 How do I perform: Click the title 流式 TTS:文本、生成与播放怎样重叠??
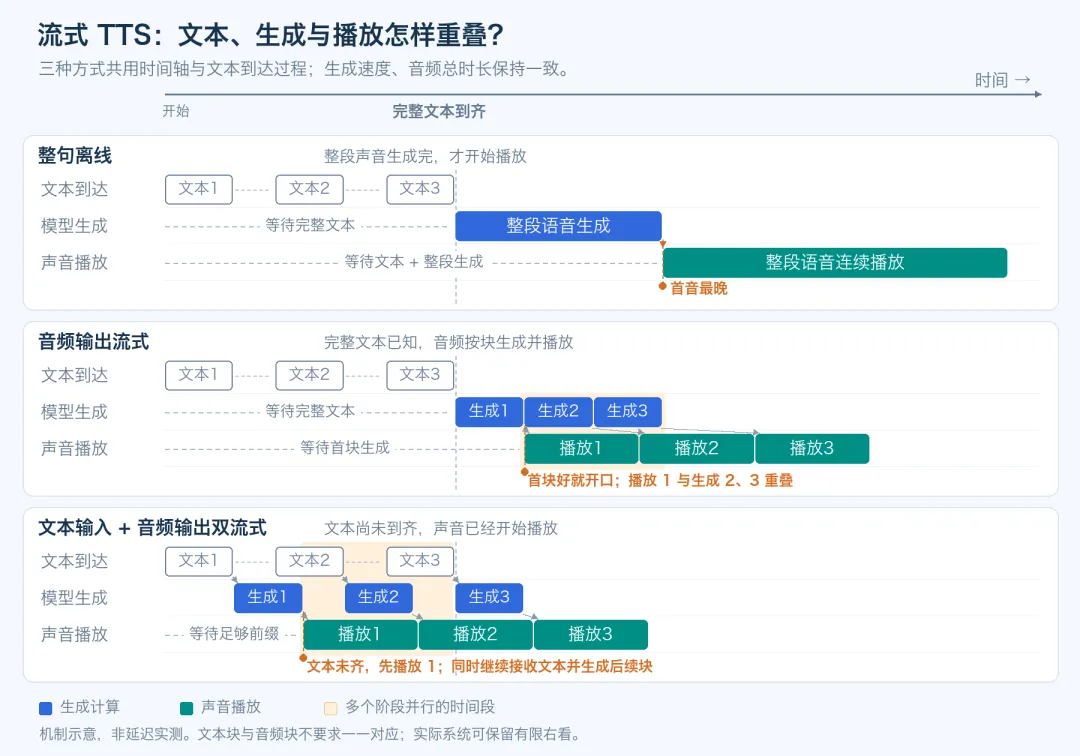tap(270, 35)
